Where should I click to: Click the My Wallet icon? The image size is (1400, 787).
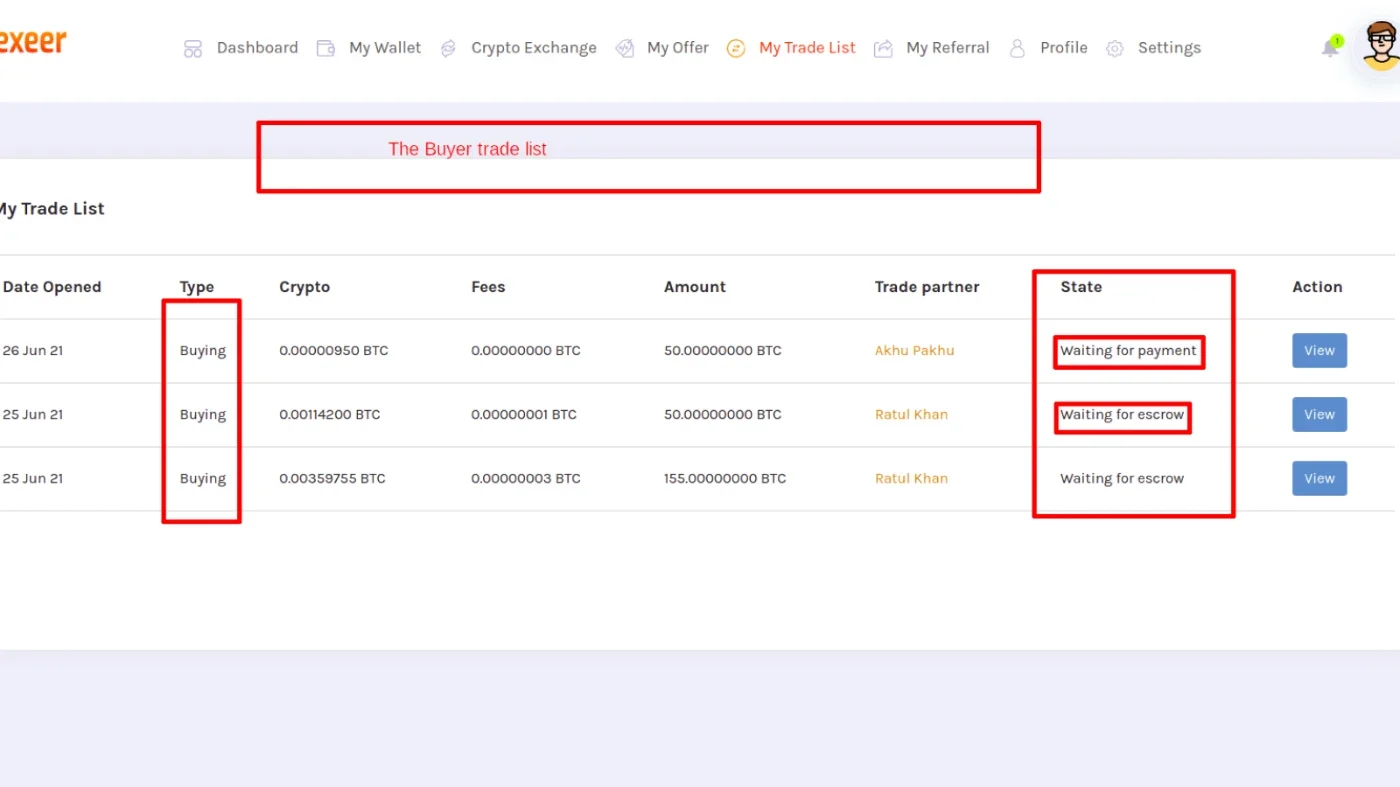(x=325, y=48)
